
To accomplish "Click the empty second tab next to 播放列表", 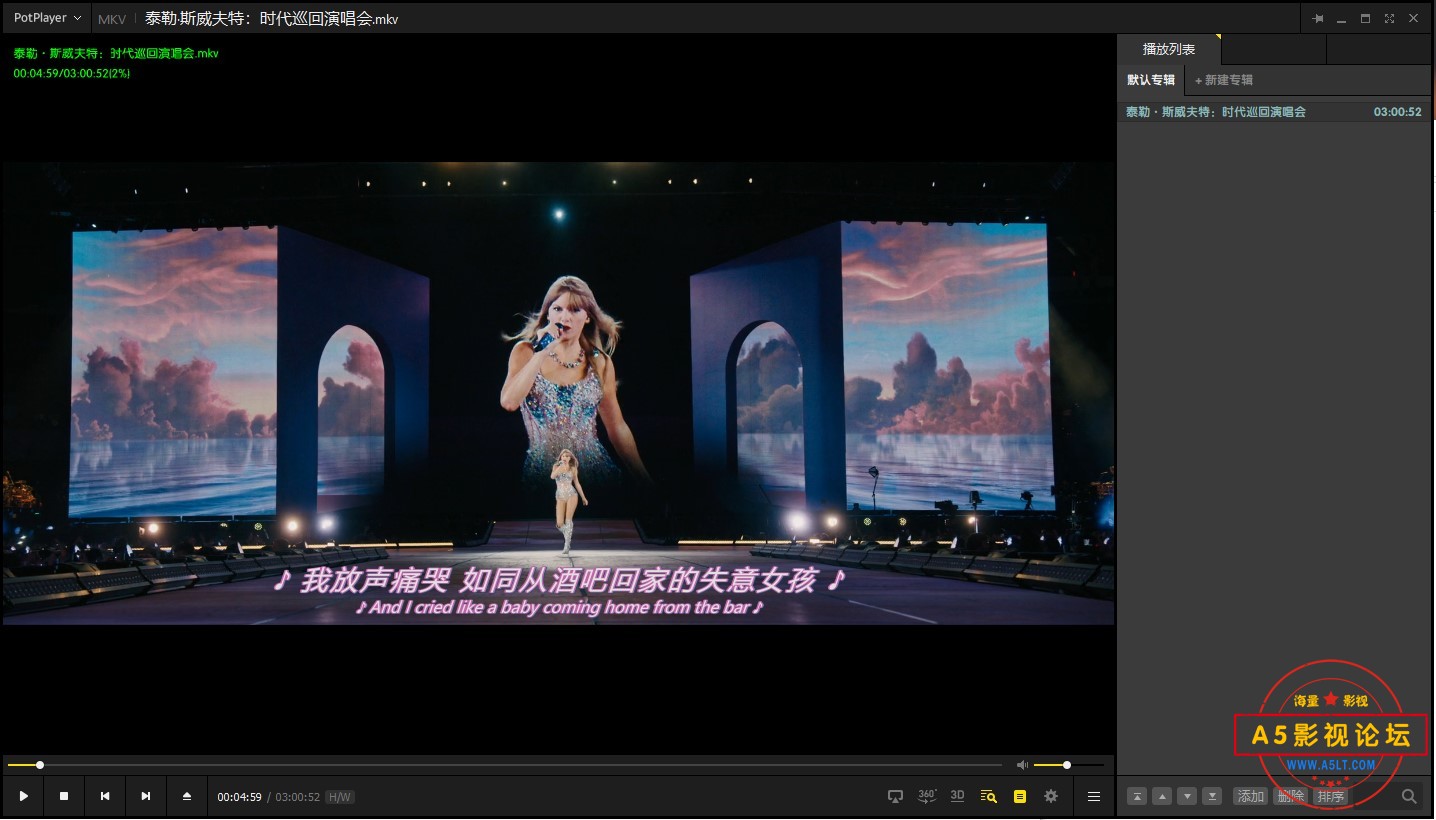I will point(1274,49).
